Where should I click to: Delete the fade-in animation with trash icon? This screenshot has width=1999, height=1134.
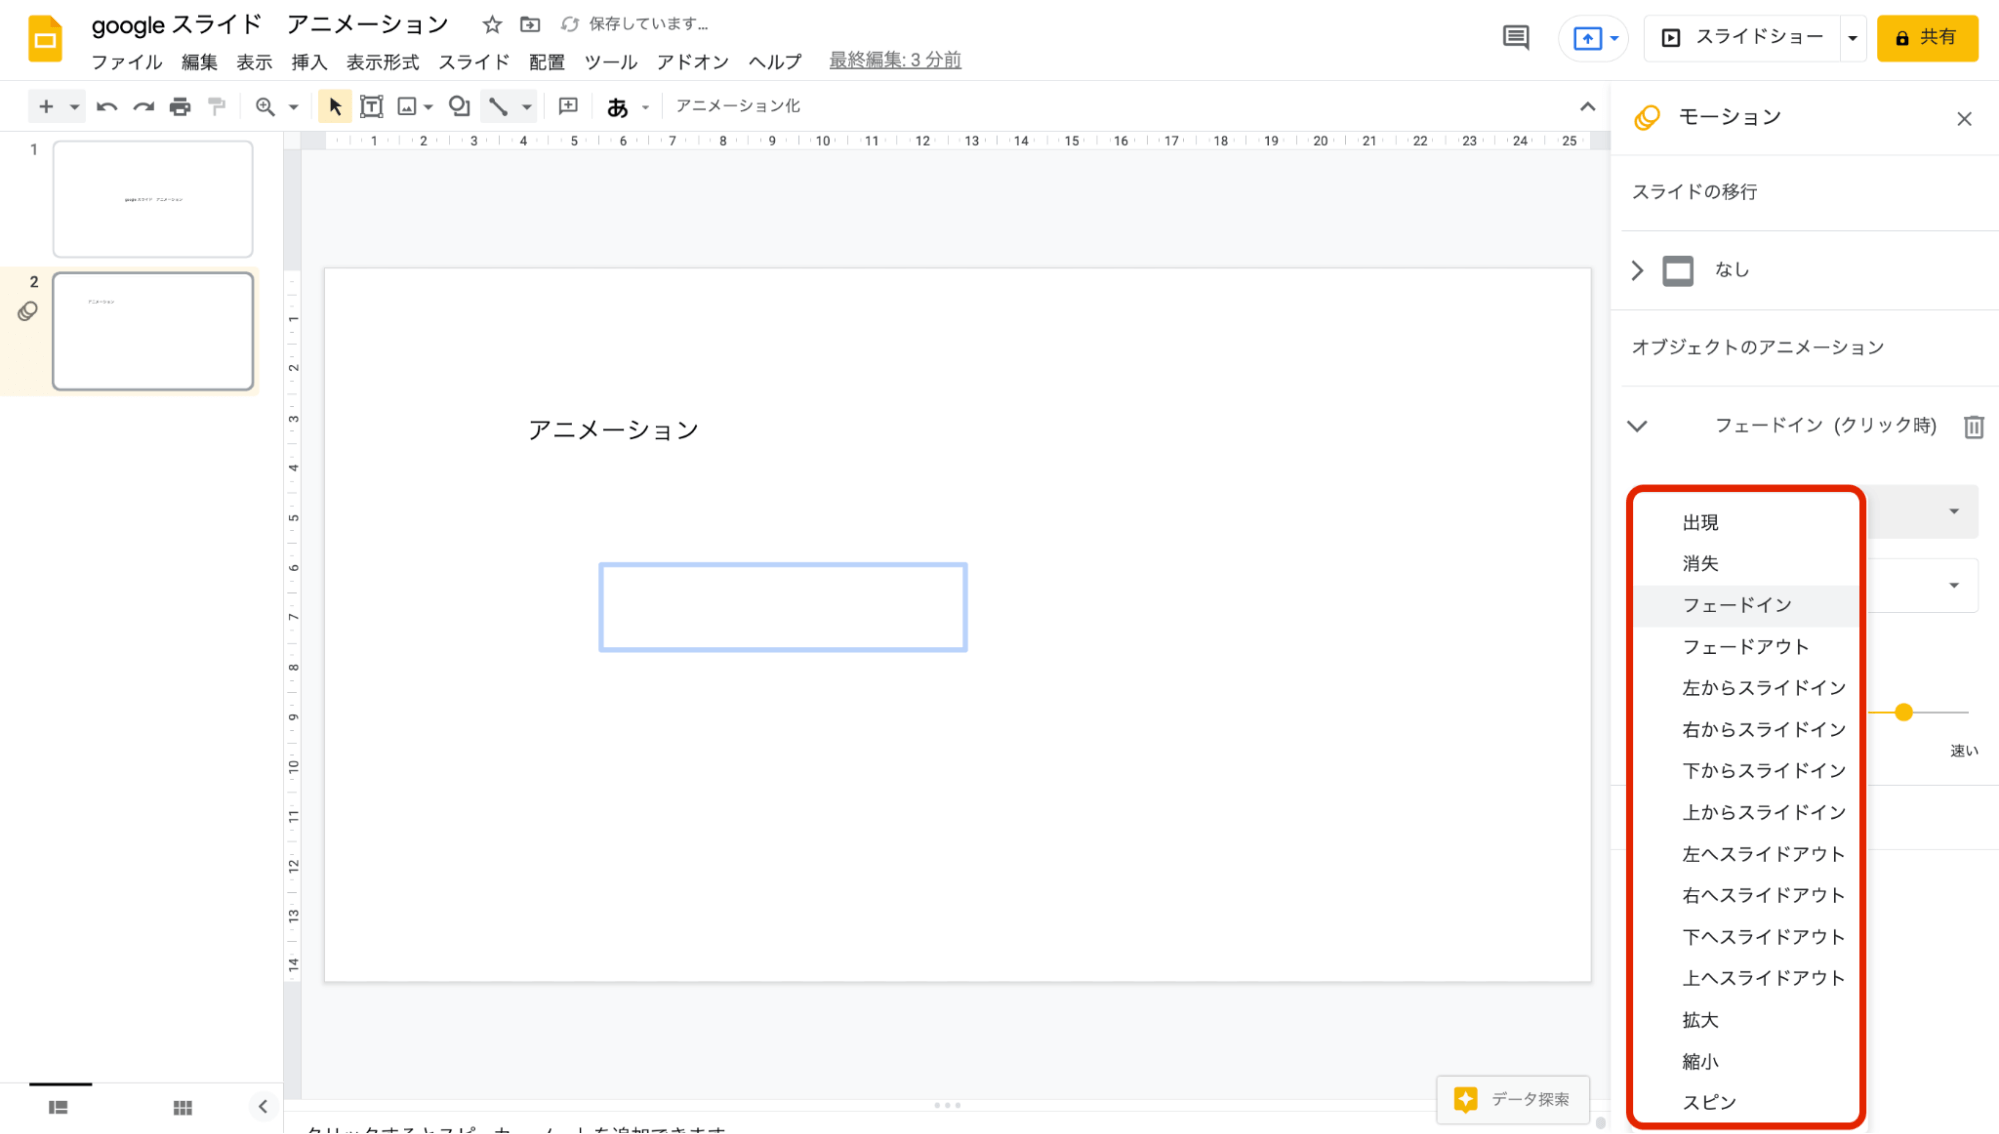pyautogui.click(x=1973, y=427)
